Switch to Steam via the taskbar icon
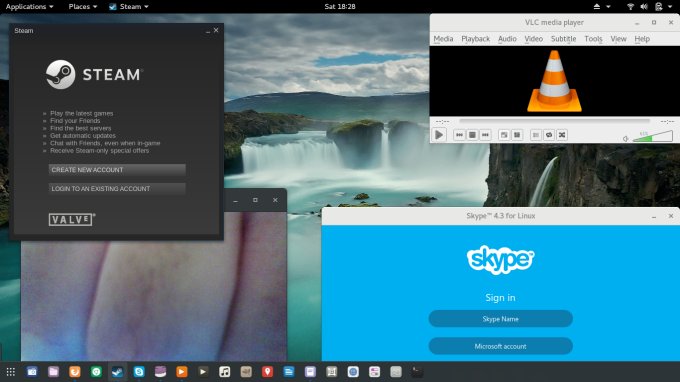This screenshot has width=680, height=382. pos(118,372)
